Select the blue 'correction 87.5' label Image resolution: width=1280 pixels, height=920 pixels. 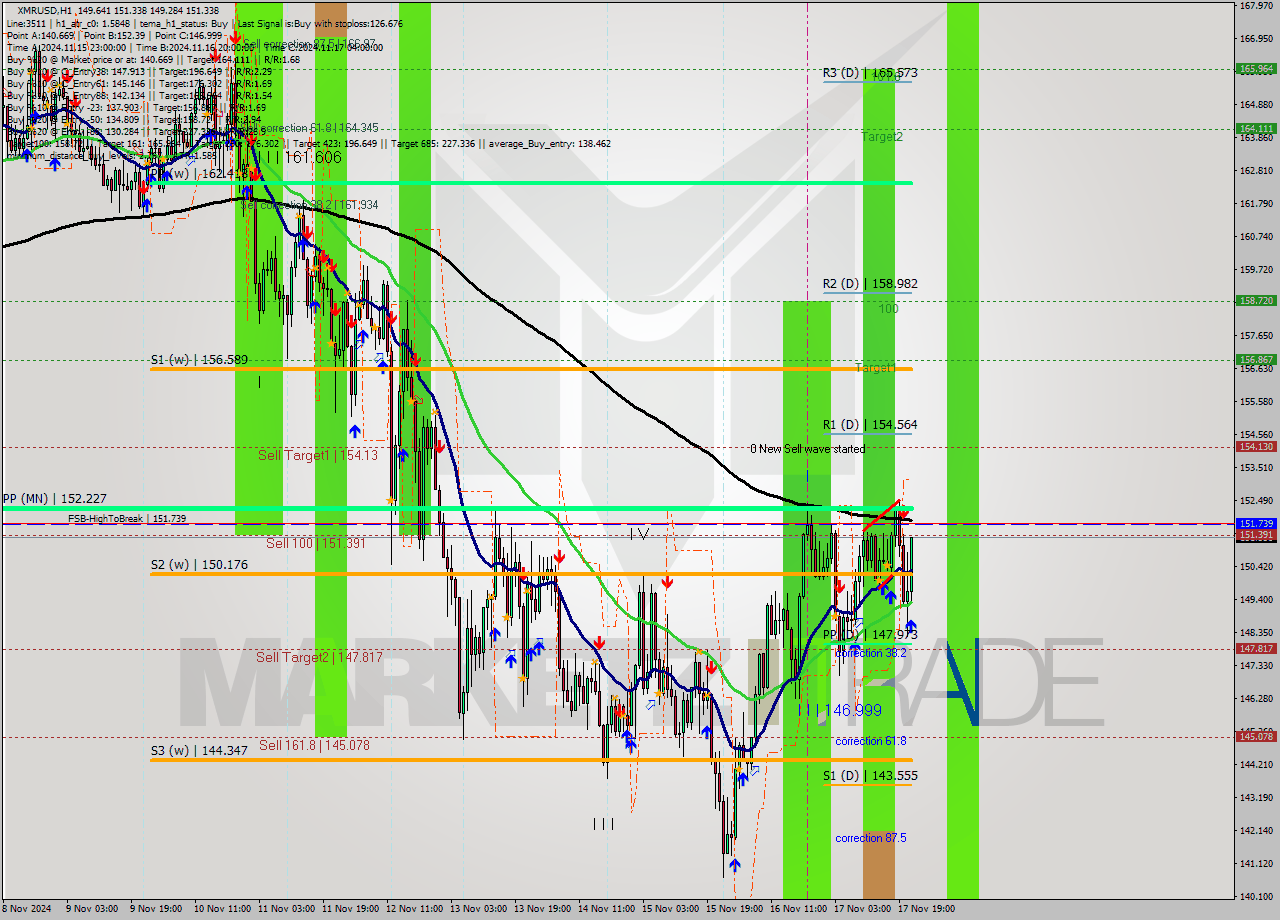click(871, 838)
